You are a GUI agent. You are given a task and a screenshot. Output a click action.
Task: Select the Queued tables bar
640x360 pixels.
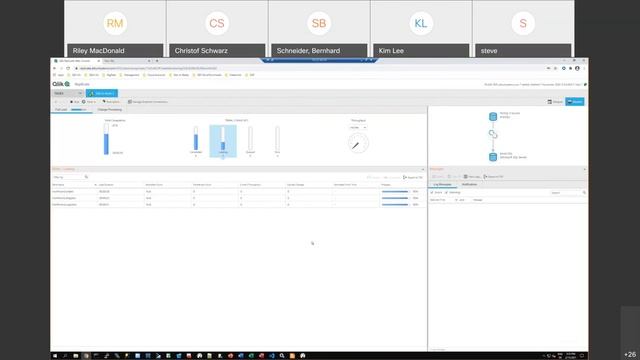(250, 139)
